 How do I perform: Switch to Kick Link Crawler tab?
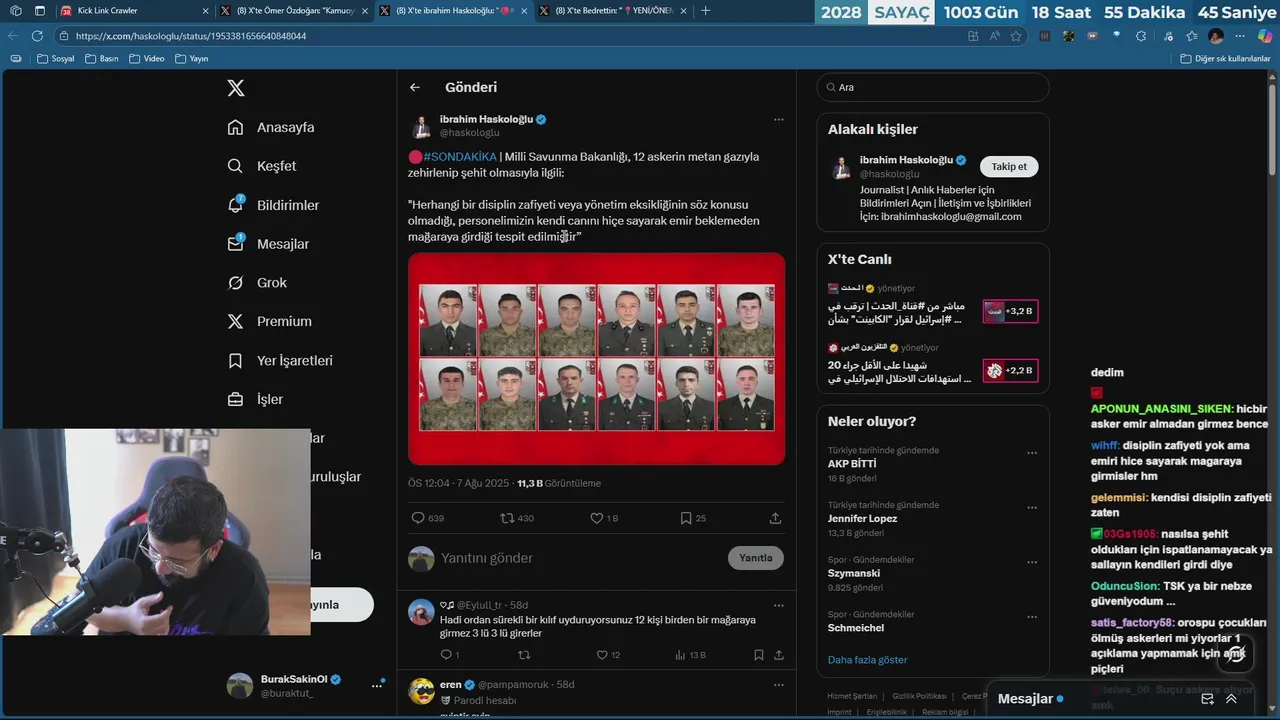[134, 10]
